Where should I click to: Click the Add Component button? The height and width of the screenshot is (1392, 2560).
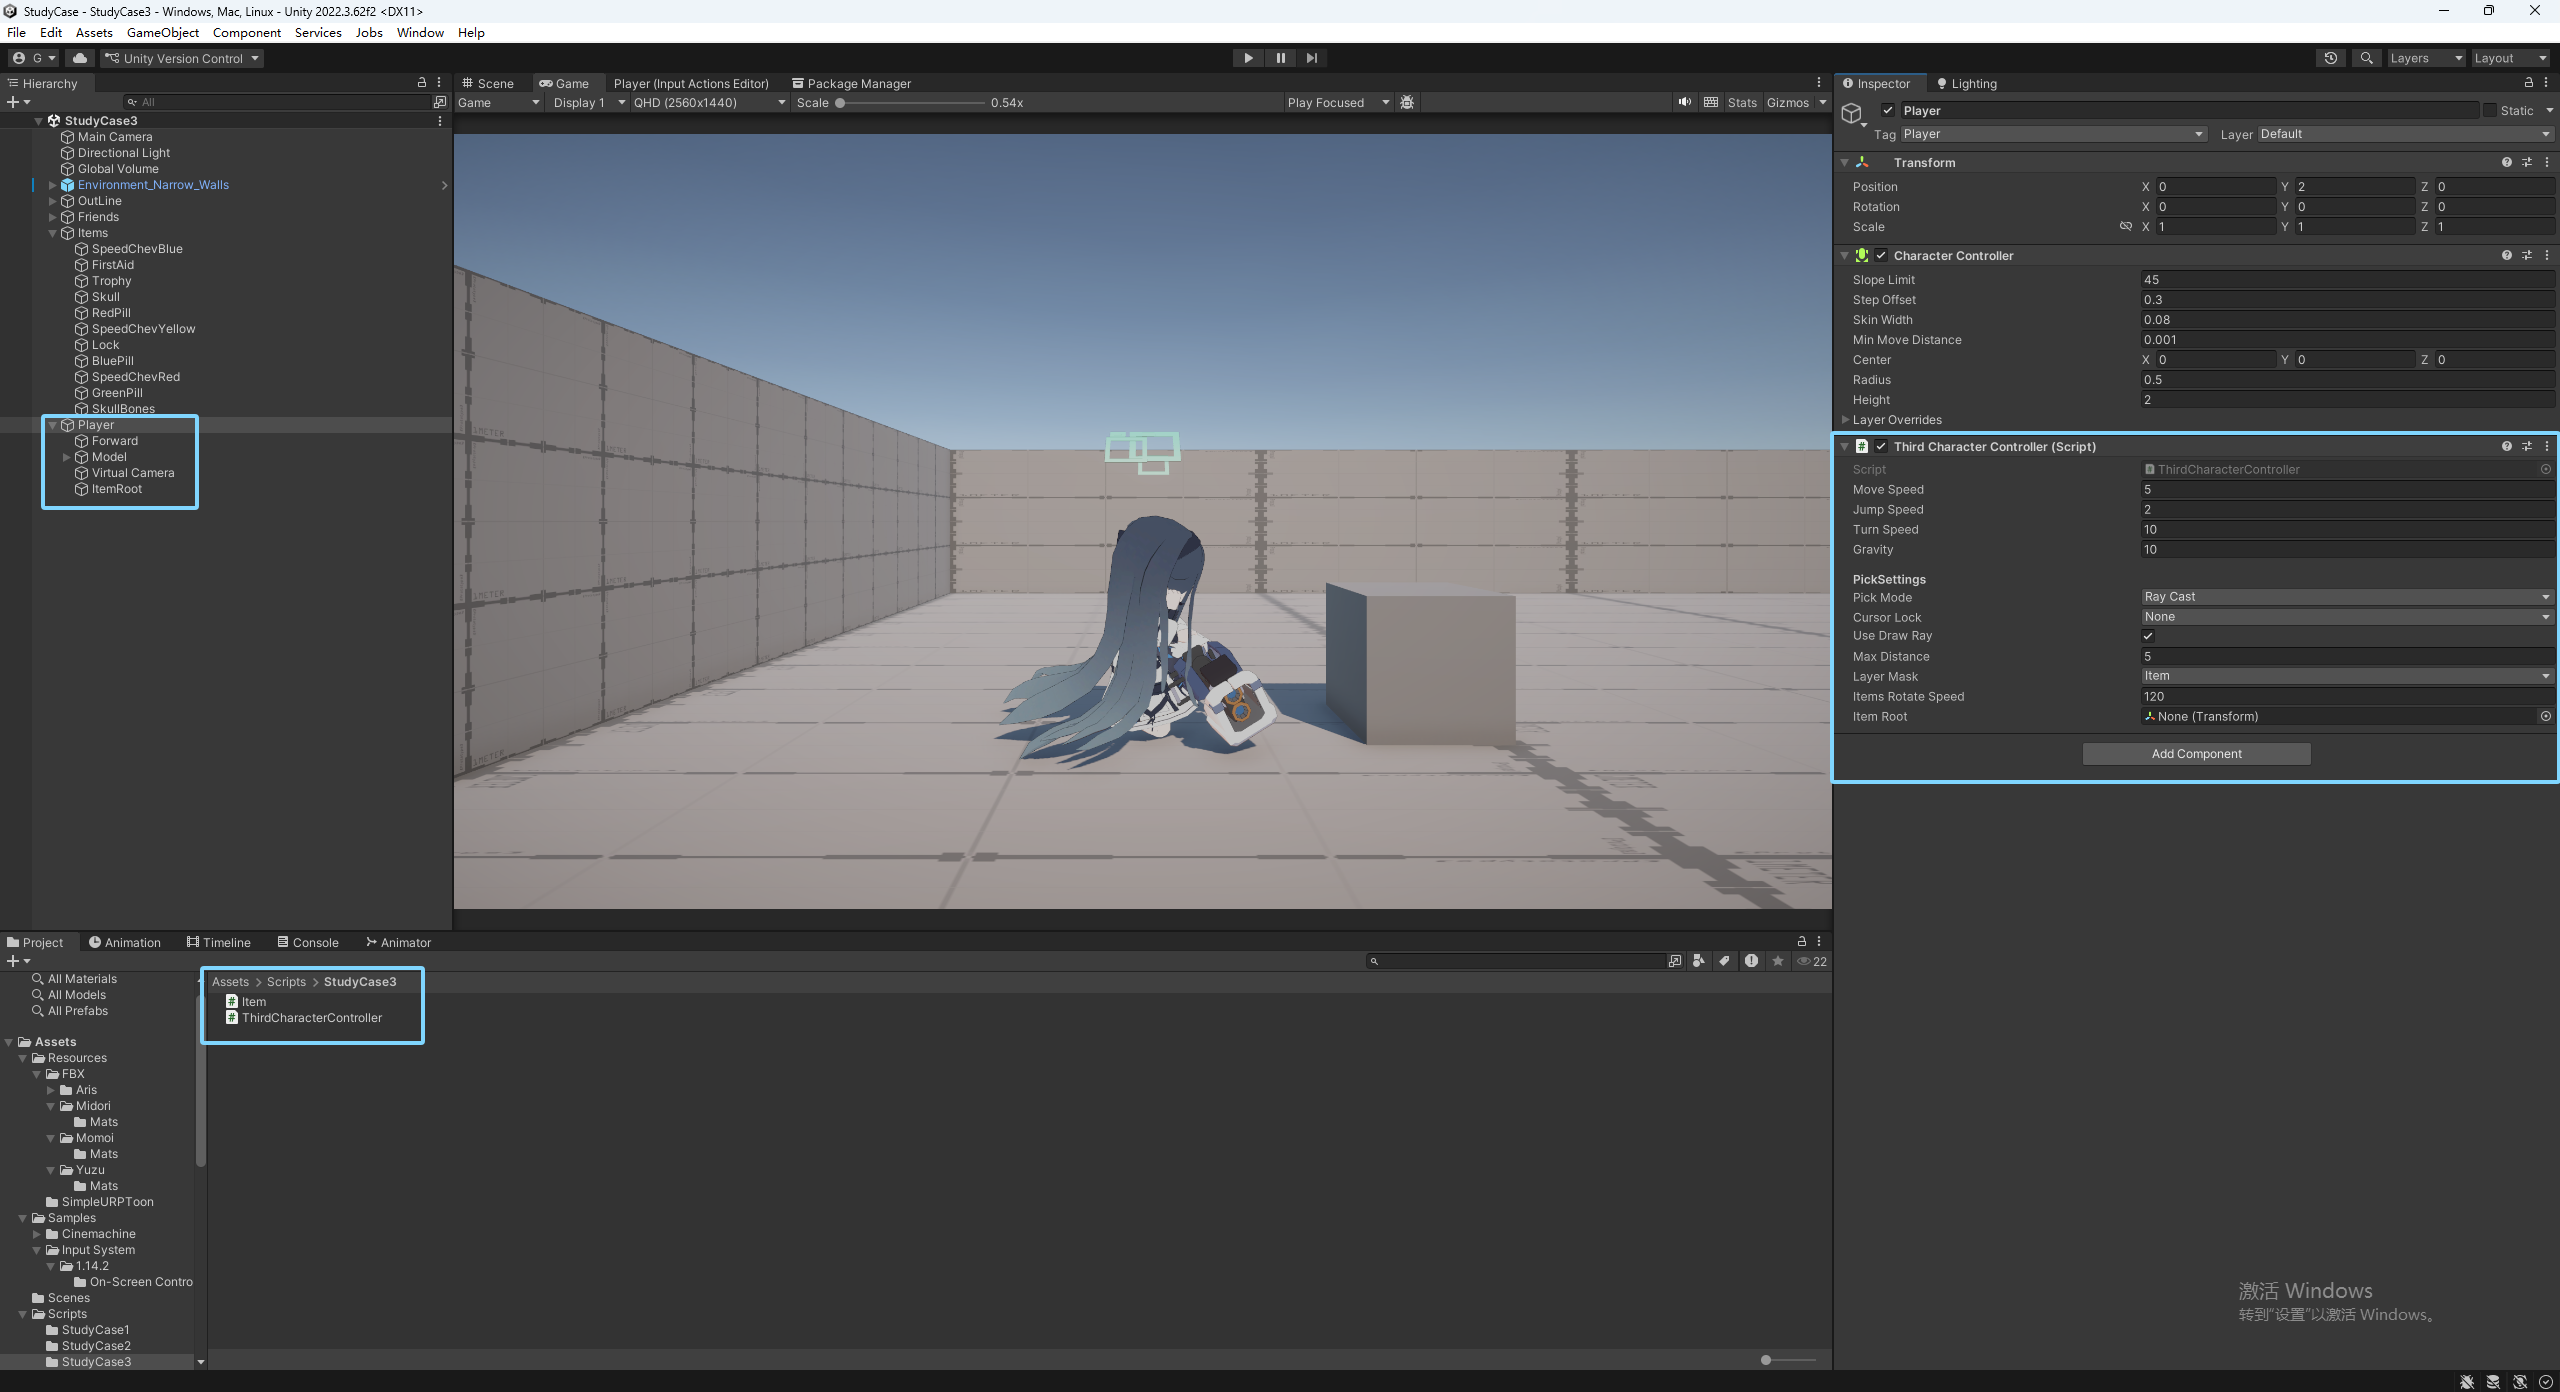tap(2196, 754)
